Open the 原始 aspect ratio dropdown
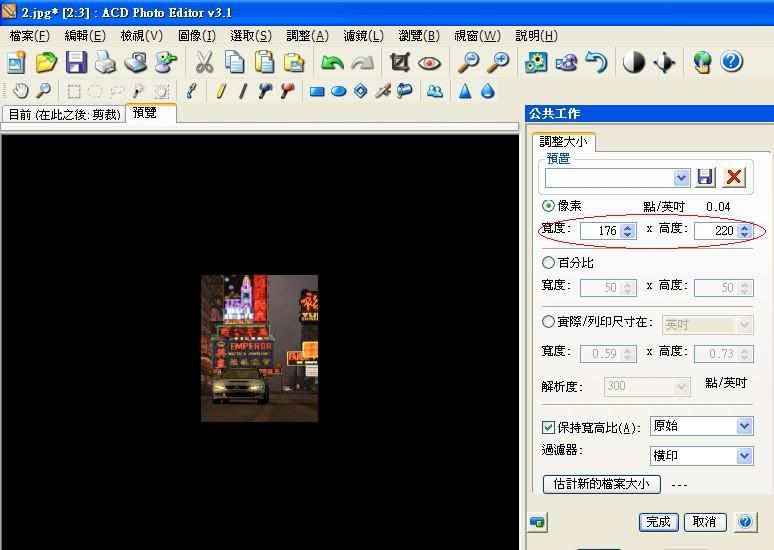This screenshot has height=550, width=774. coord(744,427)
